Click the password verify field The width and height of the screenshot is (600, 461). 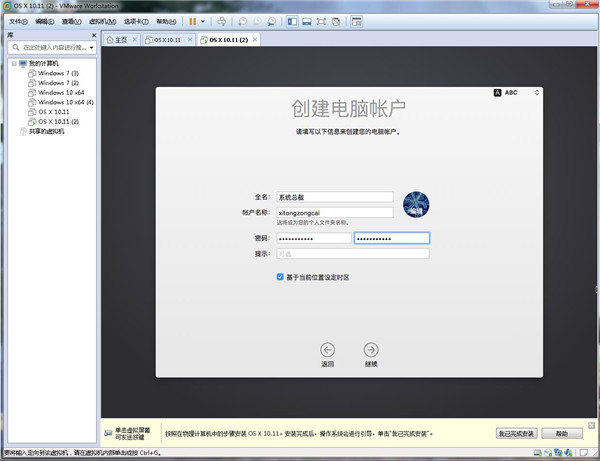pos(392,238)
